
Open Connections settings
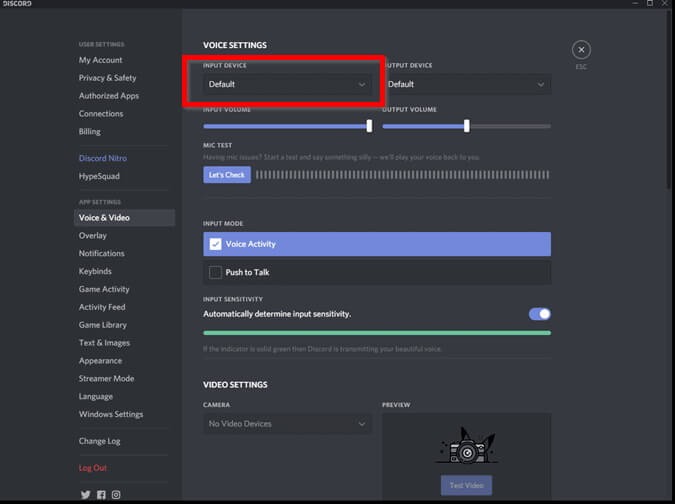(101, 114)
